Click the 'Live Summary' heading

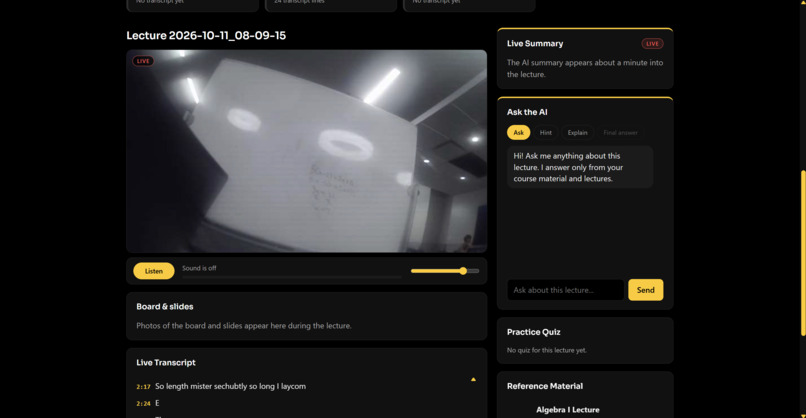535,44
